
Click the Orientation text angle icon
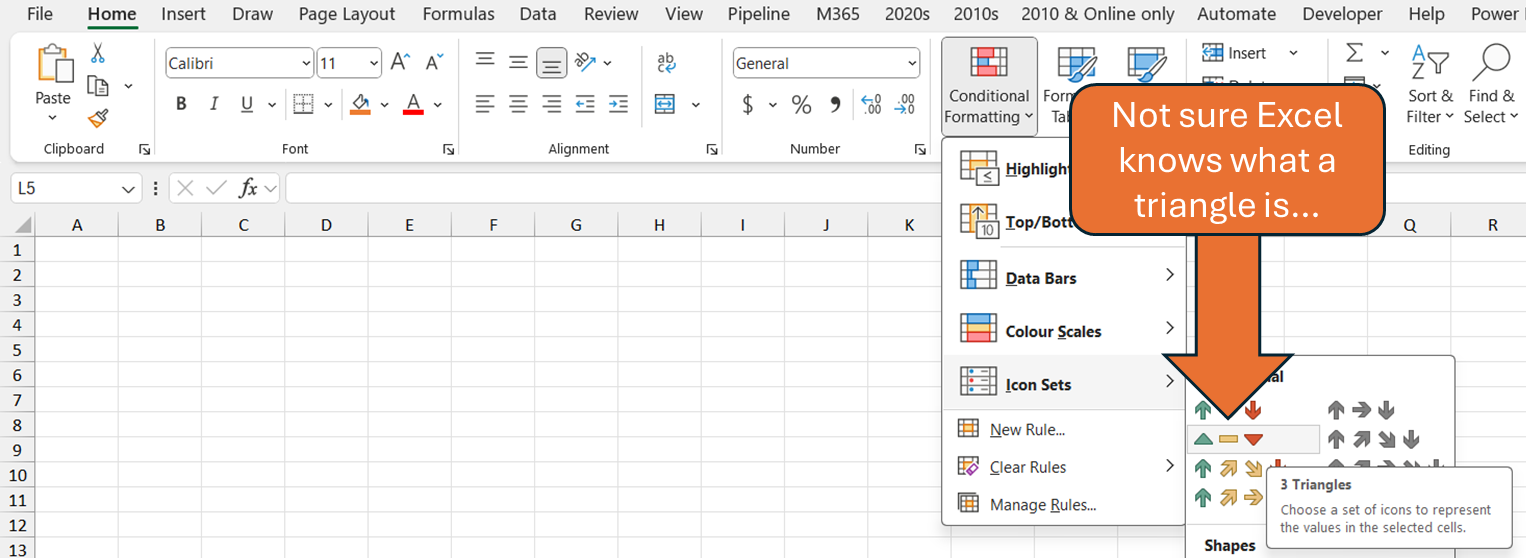[586, 63]
